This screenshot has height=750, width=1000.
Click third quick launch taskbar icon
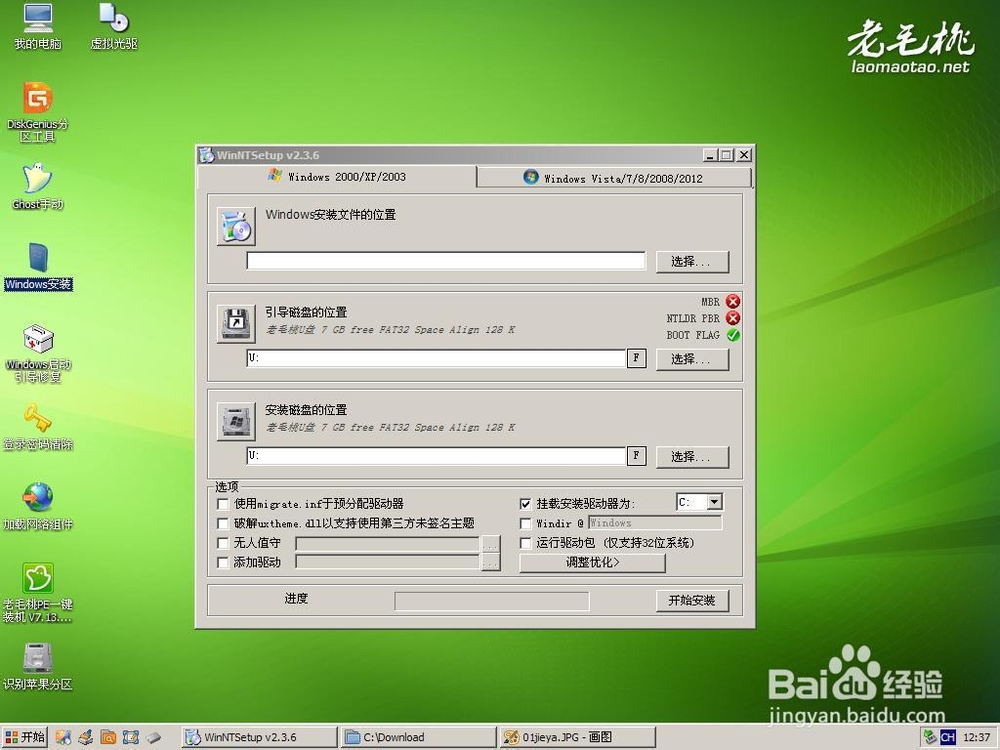click(x=108, y=738)
